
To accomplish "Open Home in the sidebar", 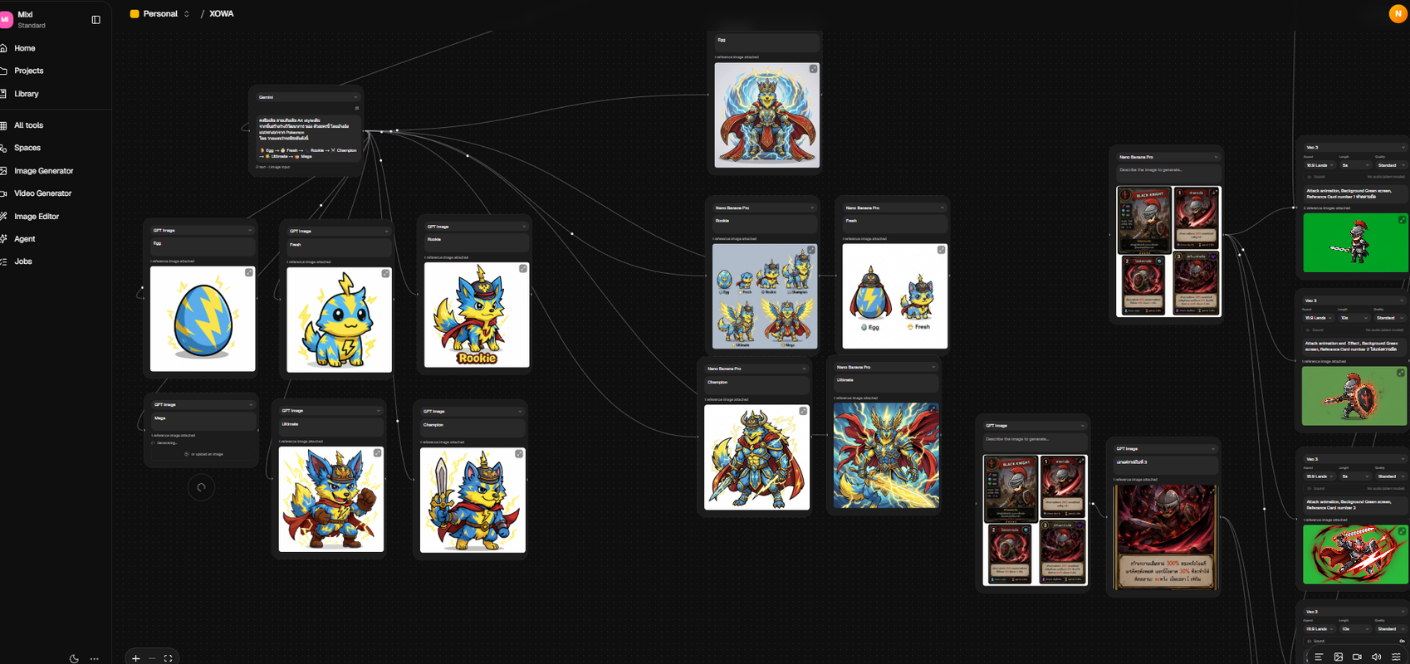I will [x=25, y=48].
